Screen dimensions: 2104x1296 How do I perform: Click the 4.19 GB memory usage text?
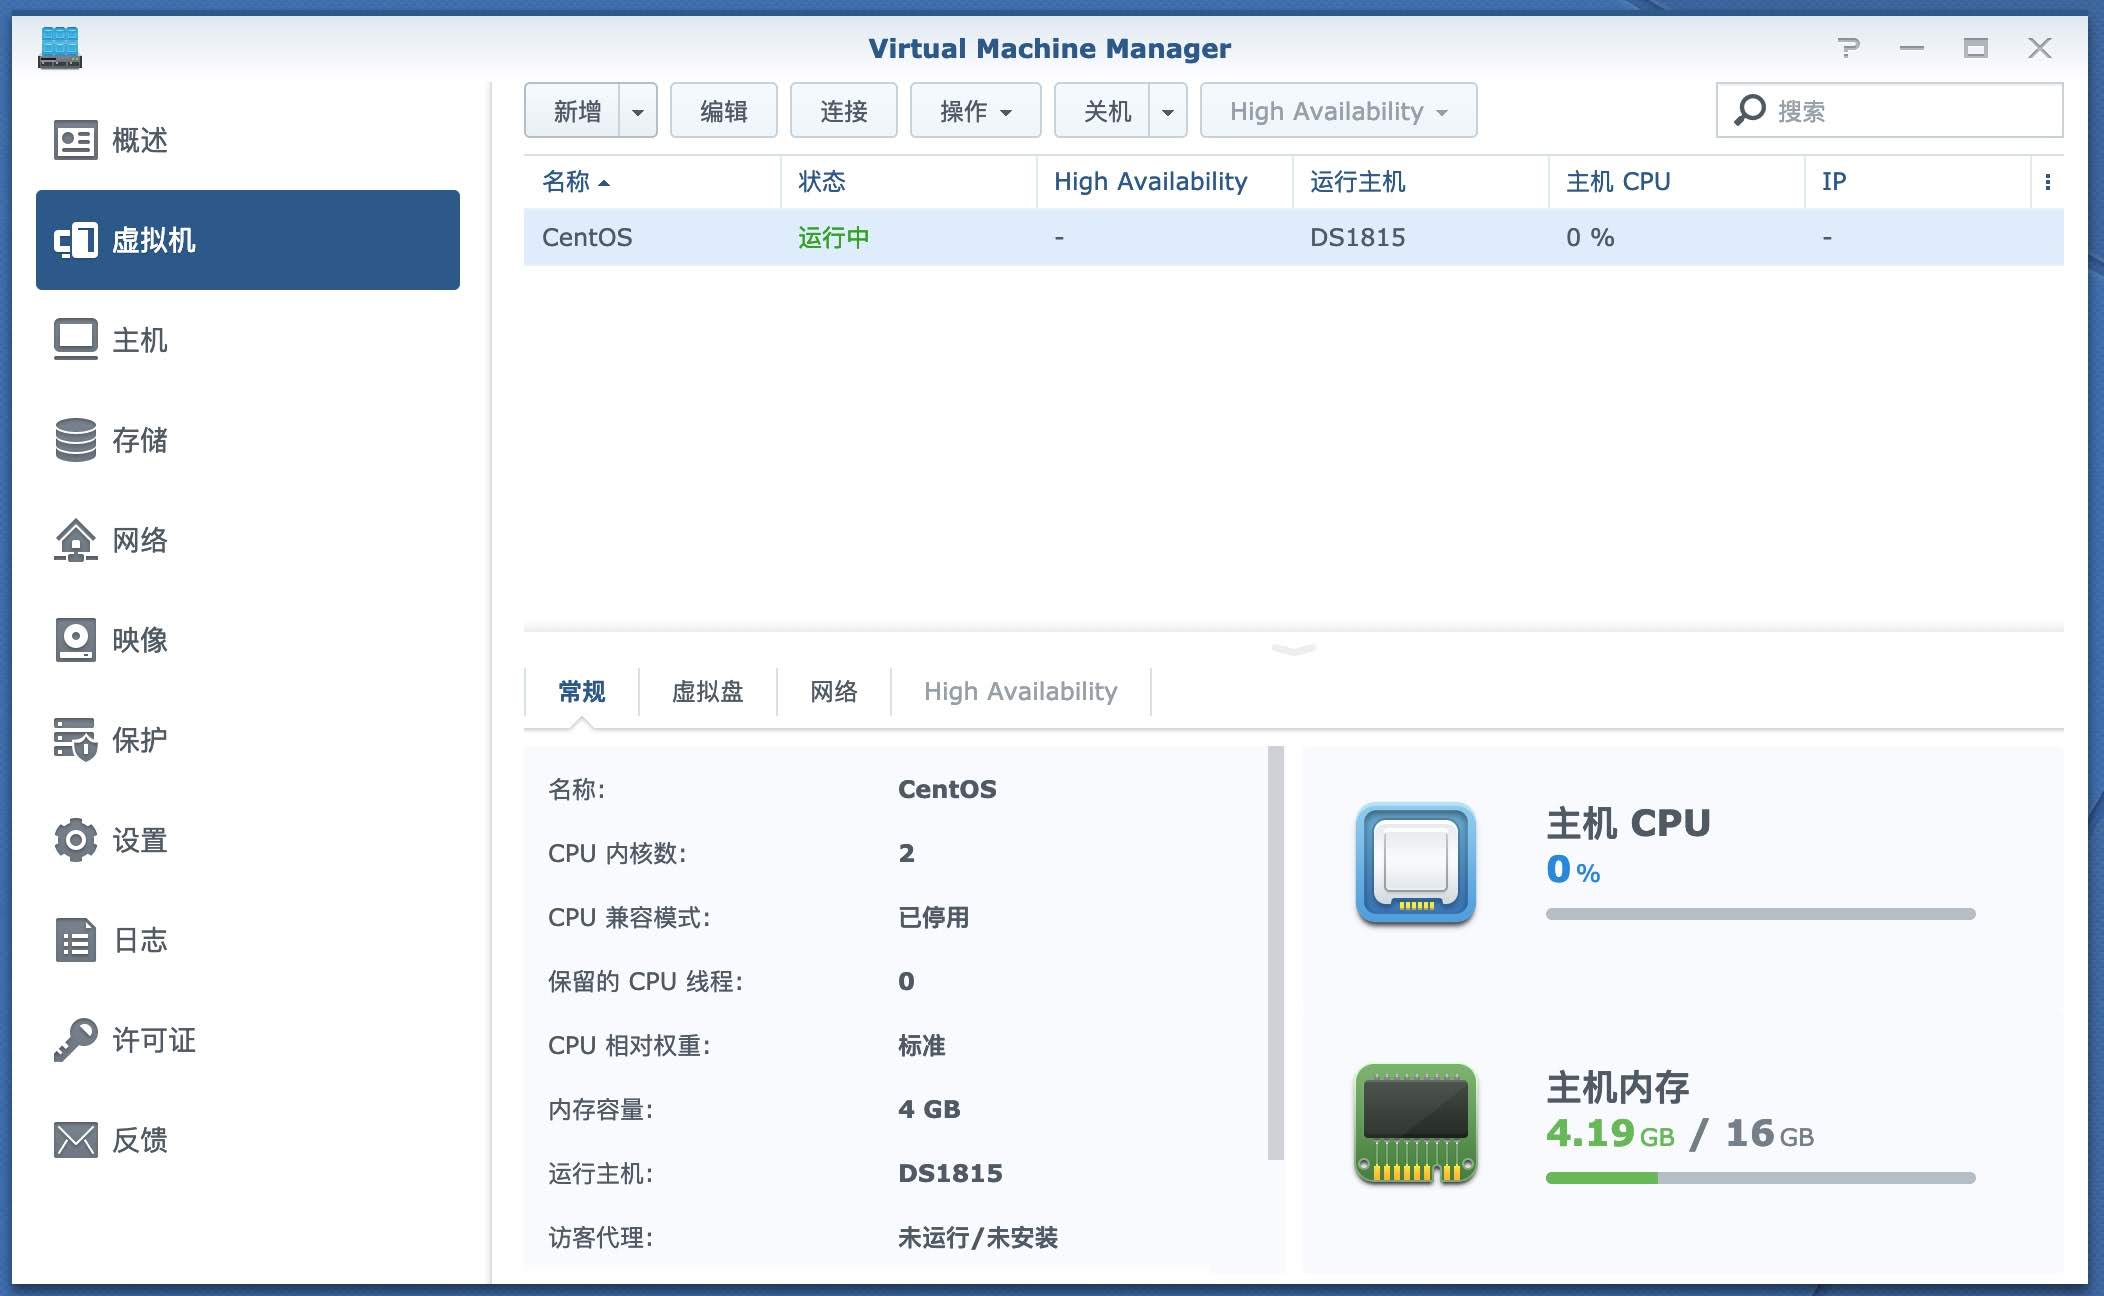(1610, 1133)
